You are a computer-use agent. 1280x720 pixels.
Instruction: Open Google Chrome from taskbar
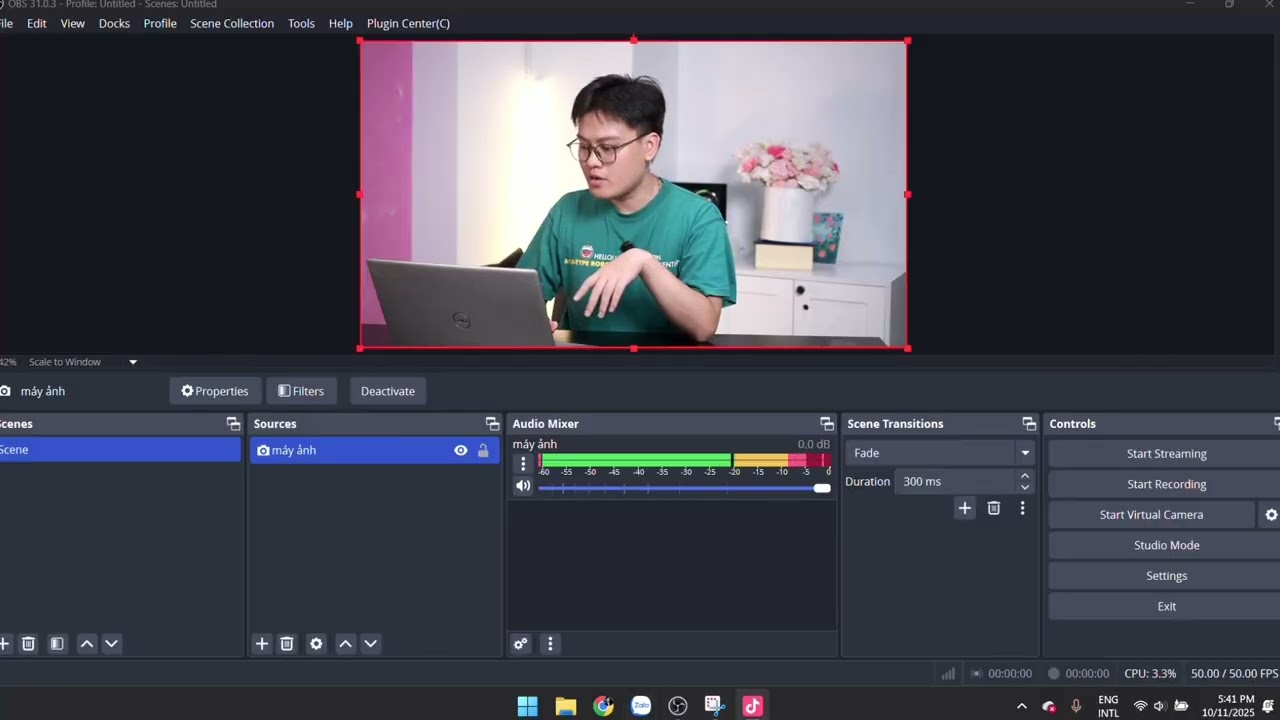point(603,706)
